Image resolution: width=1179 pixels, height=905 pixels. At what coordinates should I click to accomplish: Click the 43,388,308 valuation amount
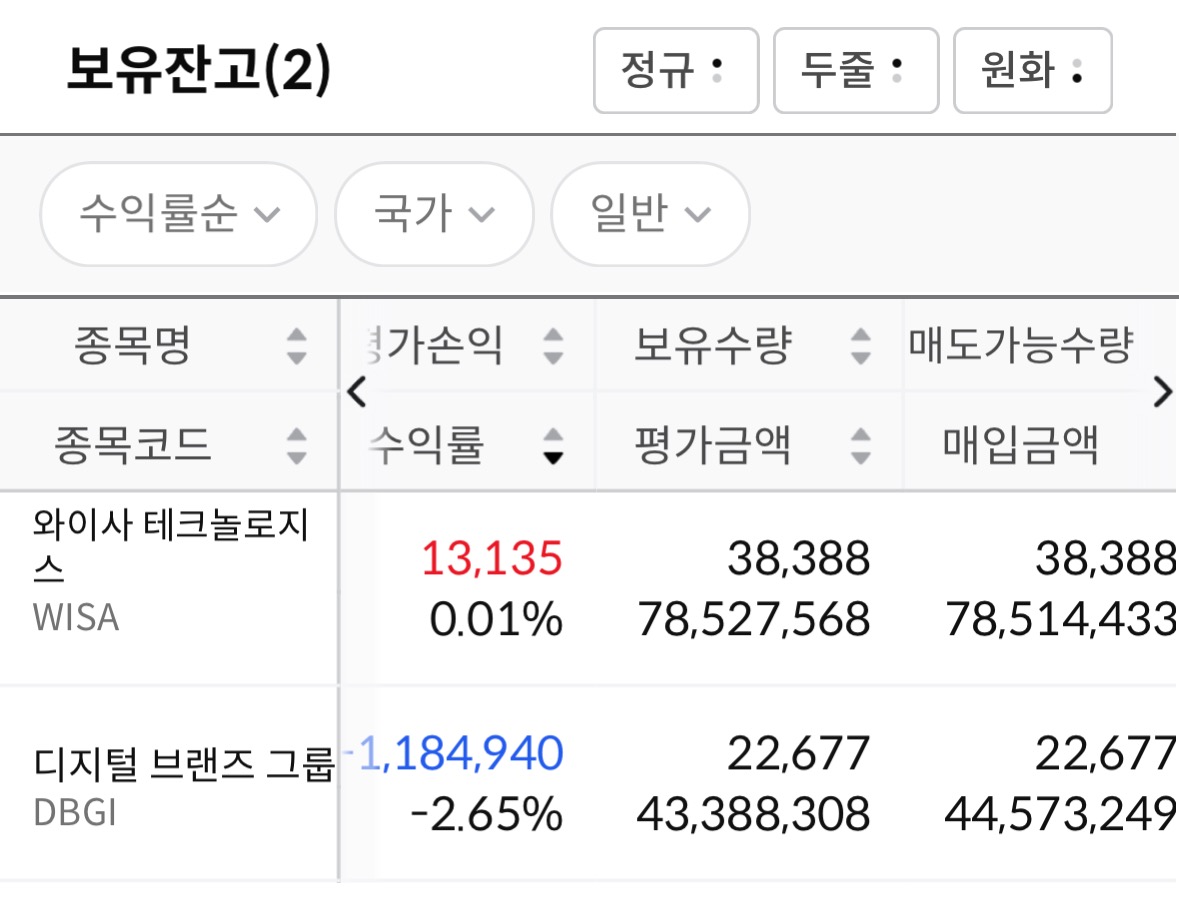tap(753, 814)
